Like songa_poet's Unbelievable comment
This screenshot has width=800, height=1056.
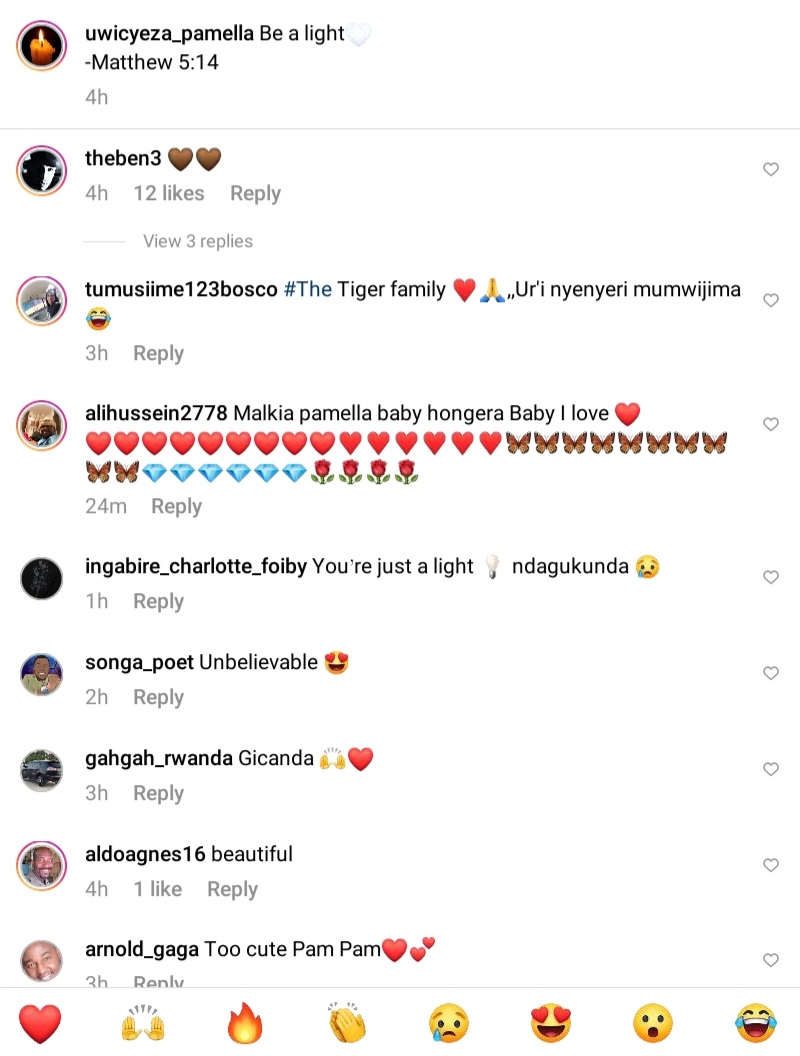coord(771,673)
